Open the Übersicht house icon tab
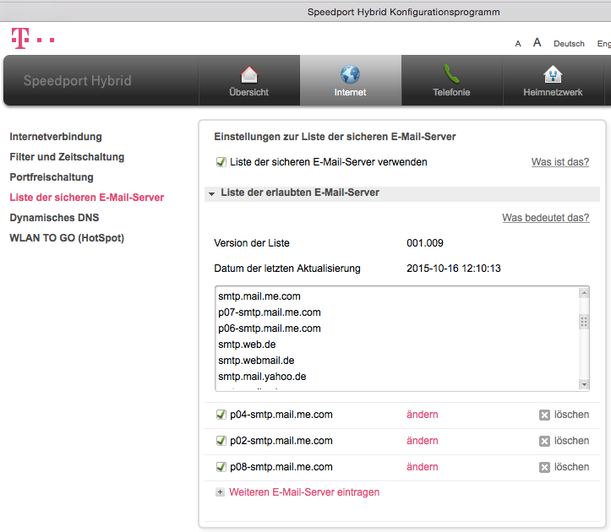Image resolution: width=611 pixels, height=532 pixels. 249,74
